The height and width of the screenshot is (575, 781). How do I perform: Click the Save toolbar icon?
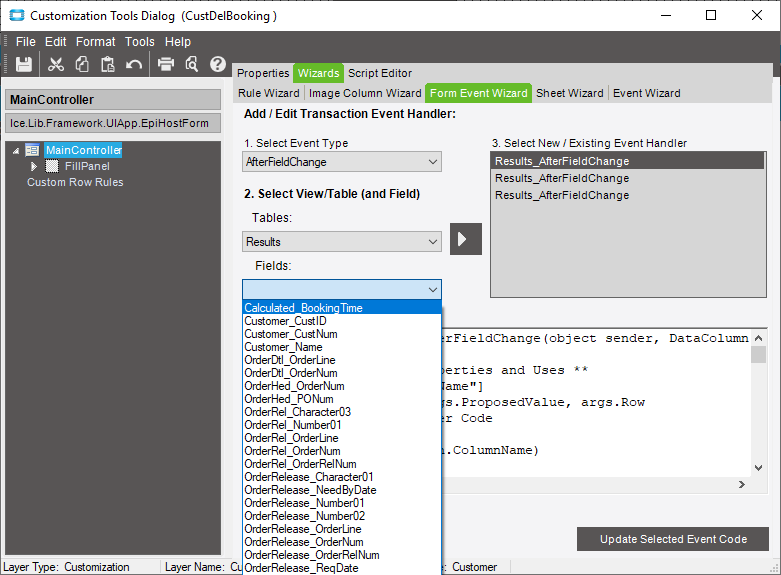[23, 64]
